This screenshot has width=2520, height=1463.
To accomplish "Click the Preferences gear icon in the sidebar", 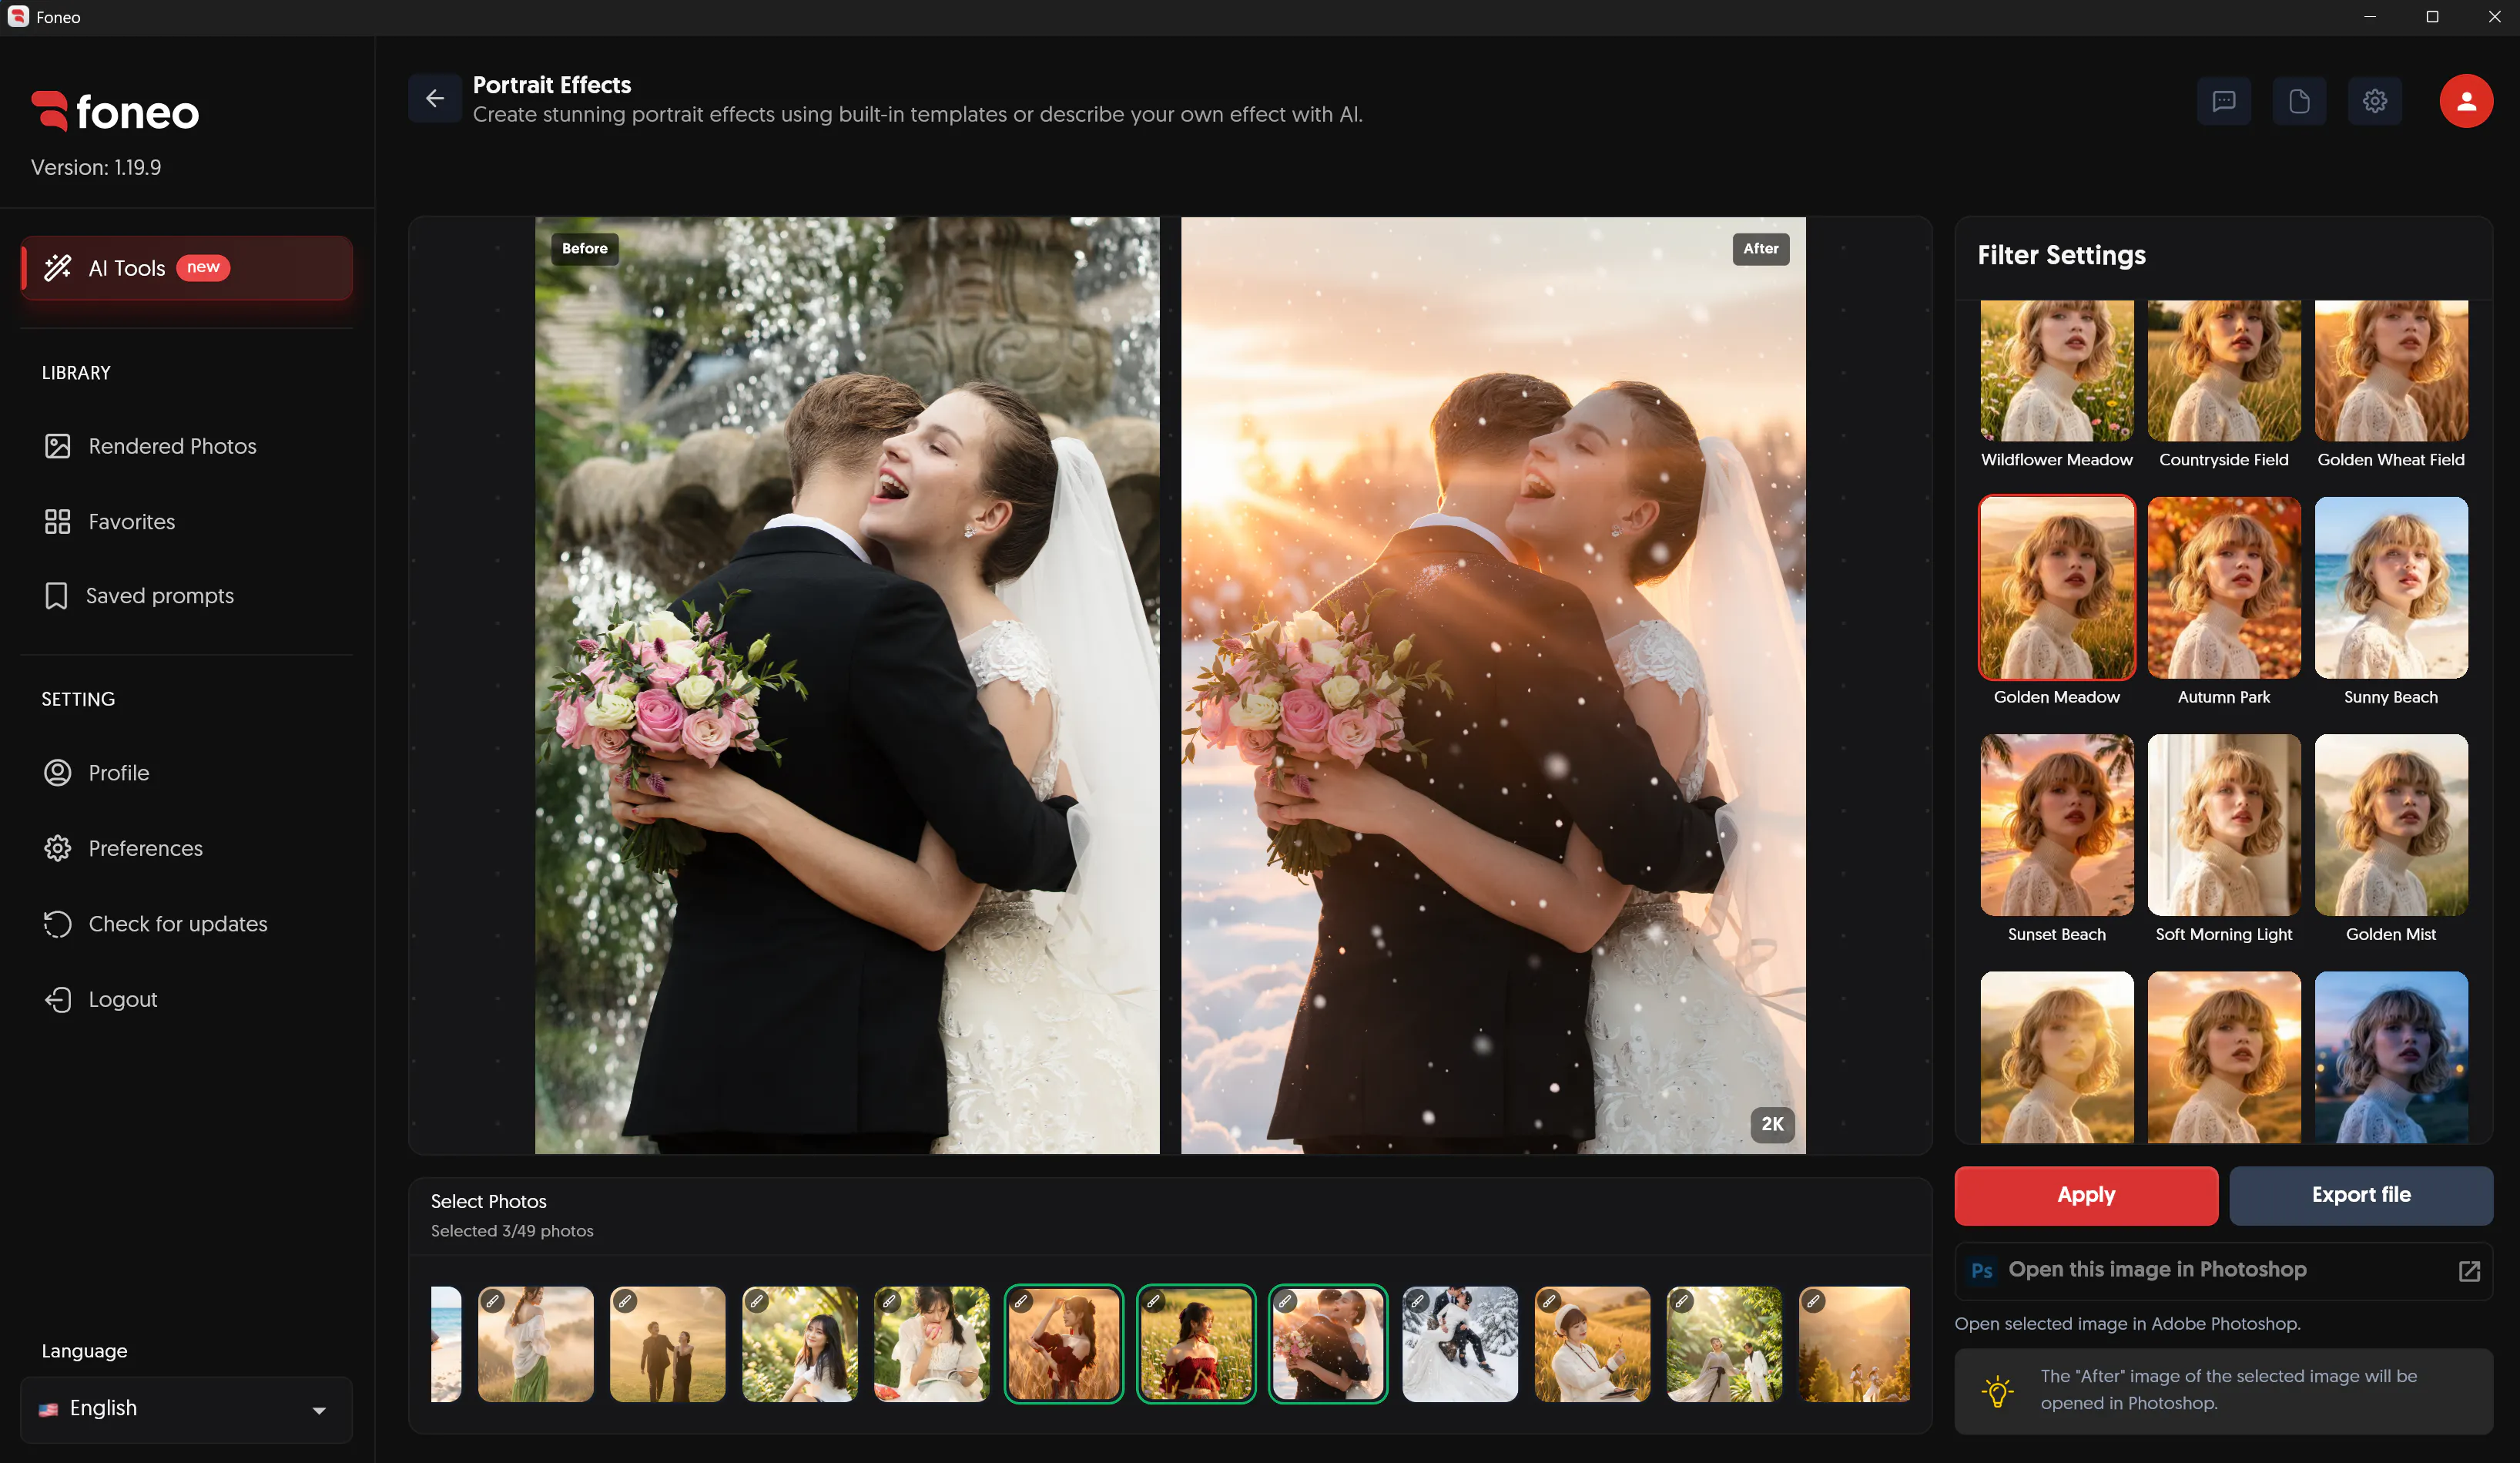I will click(58, 848).
